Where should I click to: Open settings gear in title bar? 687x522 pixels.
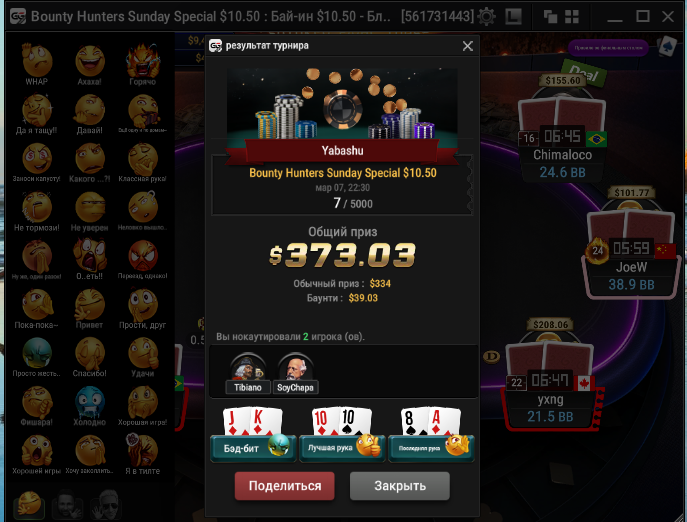pos(486,17)
